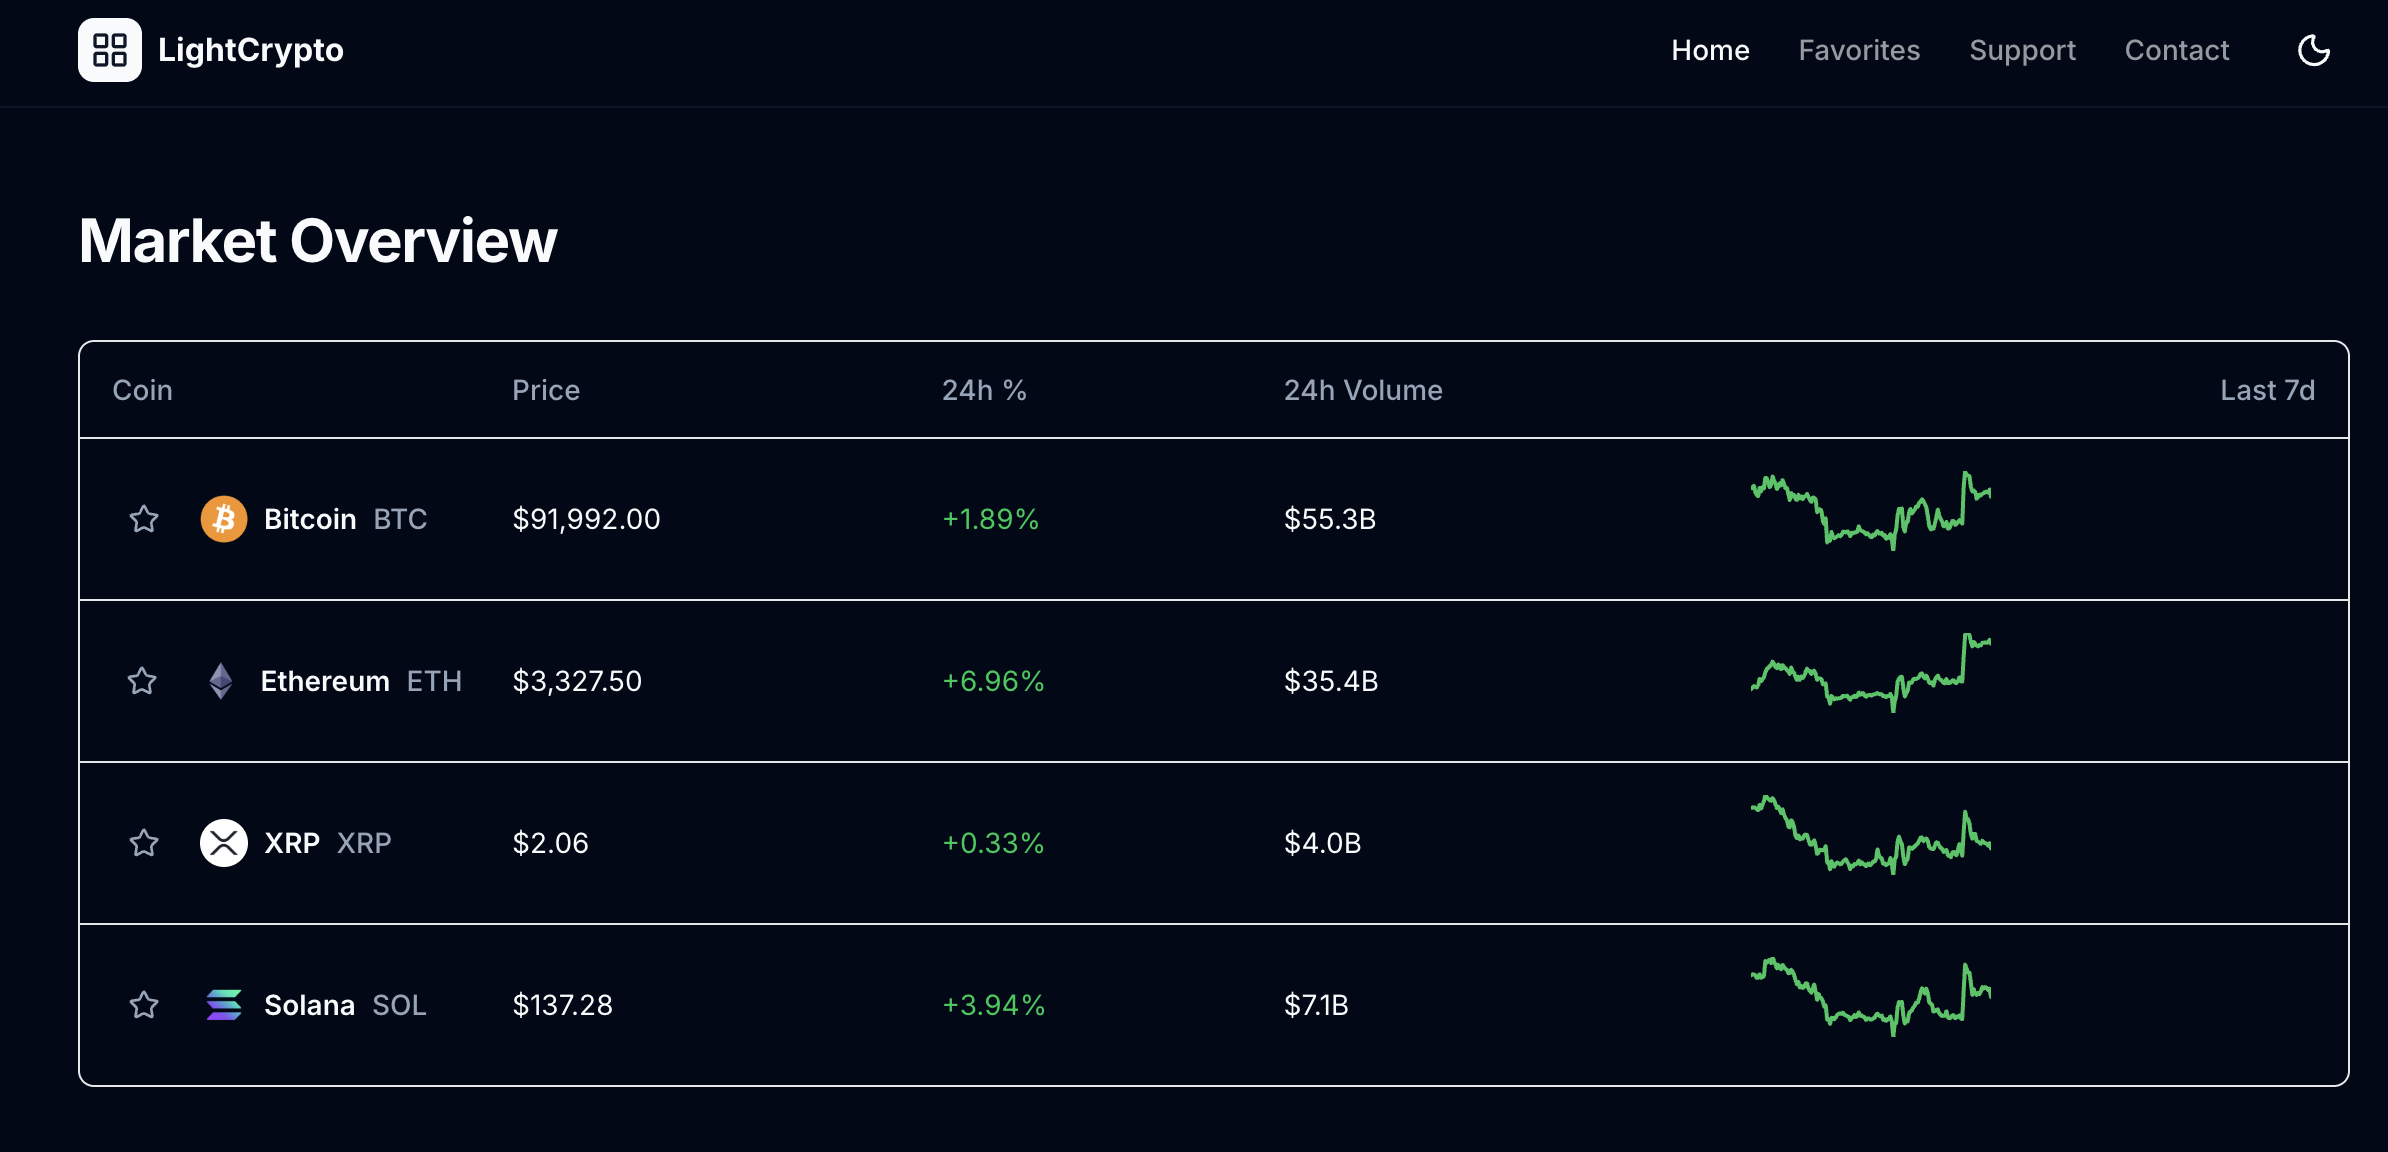Navigate to the Contact page
Image resolution: width=2388 pixels, height=1152 pixels.
(2176, 50)
